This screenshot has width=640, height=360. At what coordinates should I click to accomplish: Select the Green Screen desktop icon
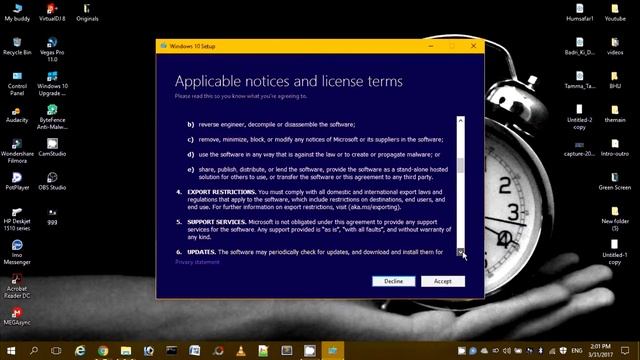(615, 181)
